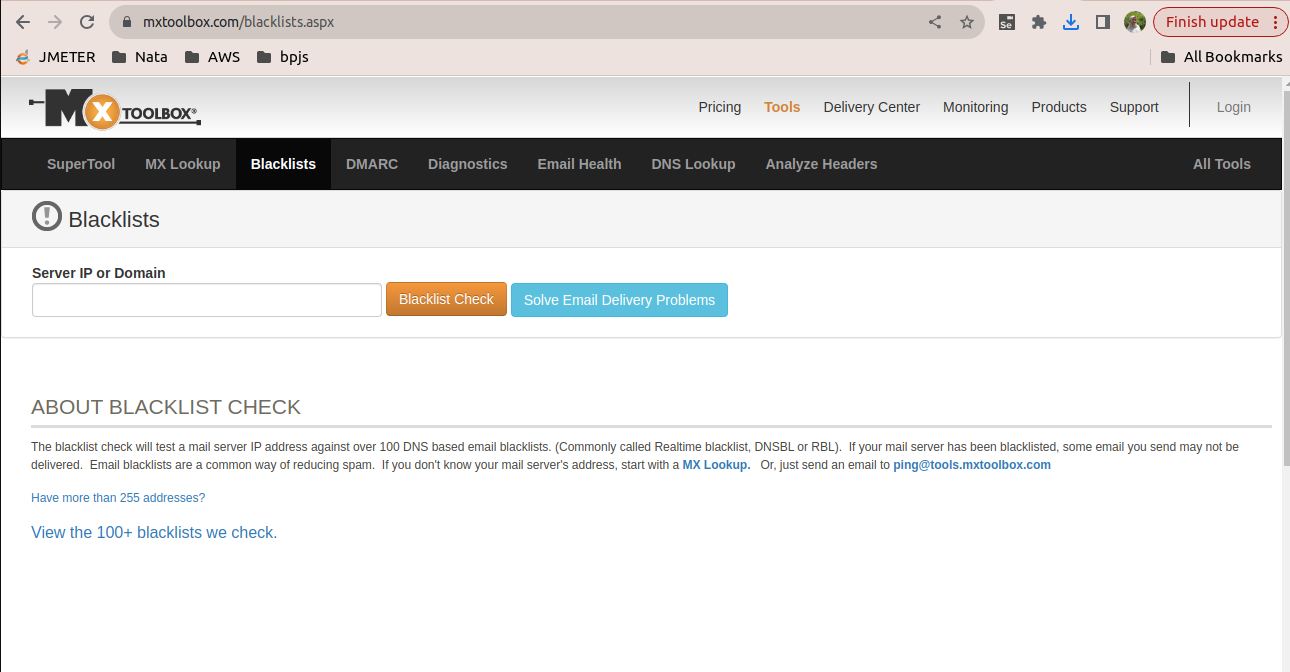Open the Chrome profile avatar
Image resolution: width=1290 pixels, height=672 pixels.
point(1134,22)
